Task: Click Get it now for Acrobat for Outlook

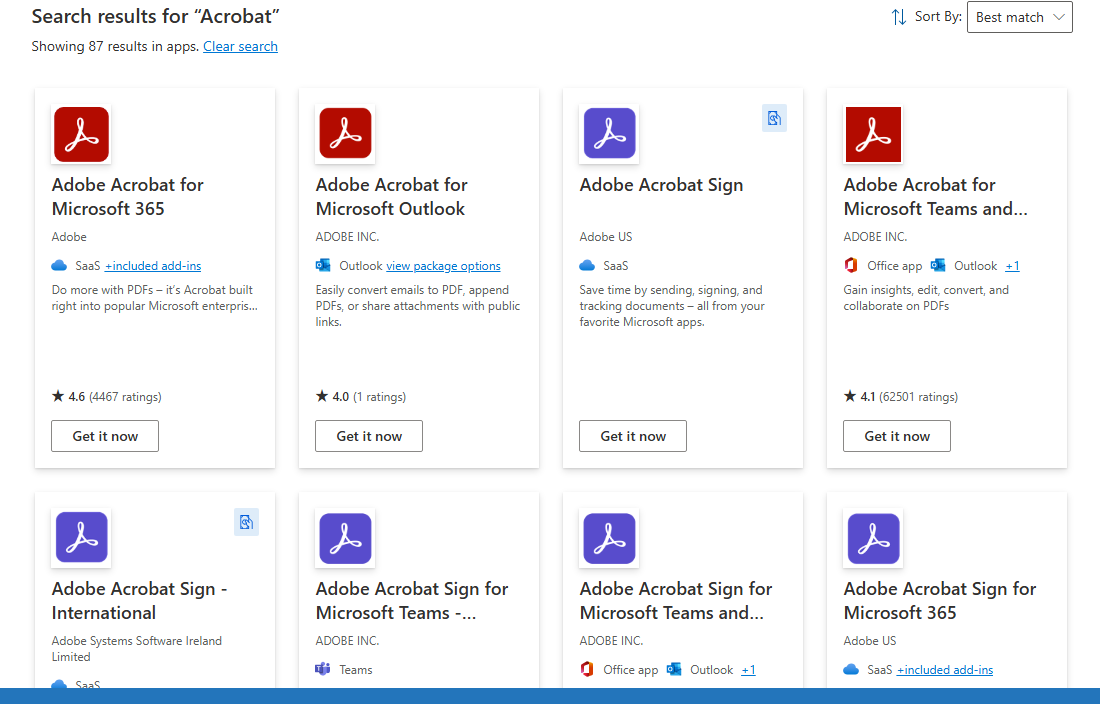Action: pyautogui.click(x=369, y=436)
